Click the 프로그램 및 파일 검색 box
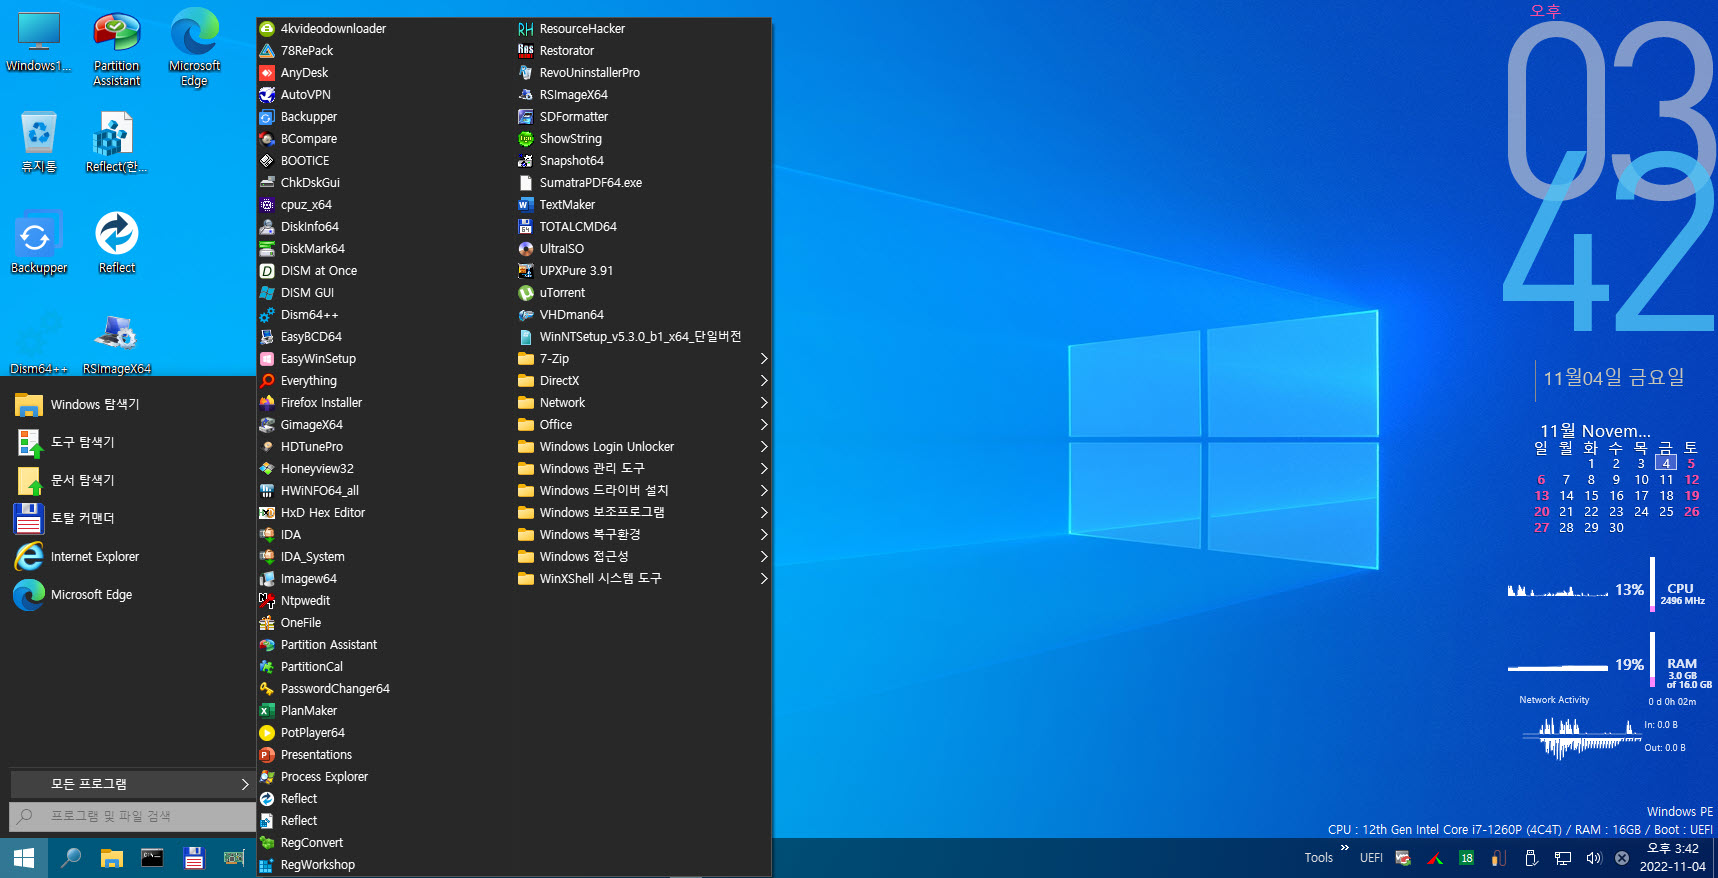1718x878 pixels. click(132, 817)
